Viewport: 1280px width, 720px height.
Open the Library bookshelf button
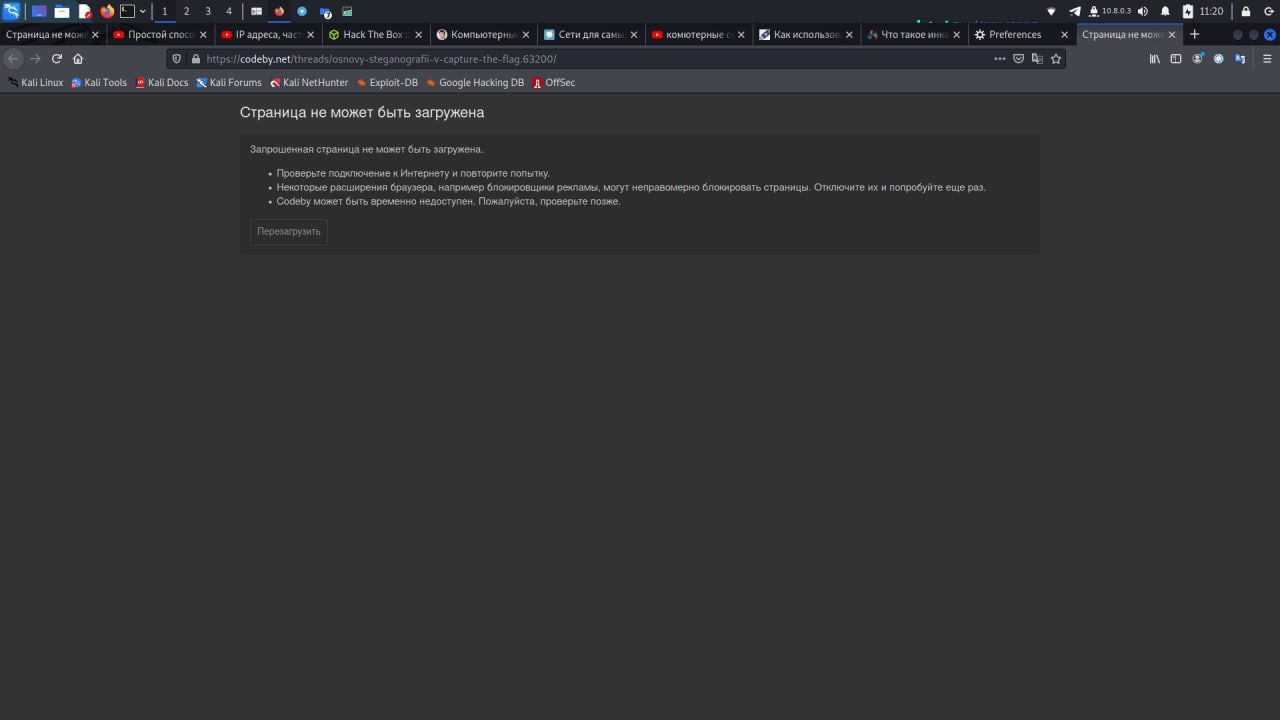tap(1154, 59)
